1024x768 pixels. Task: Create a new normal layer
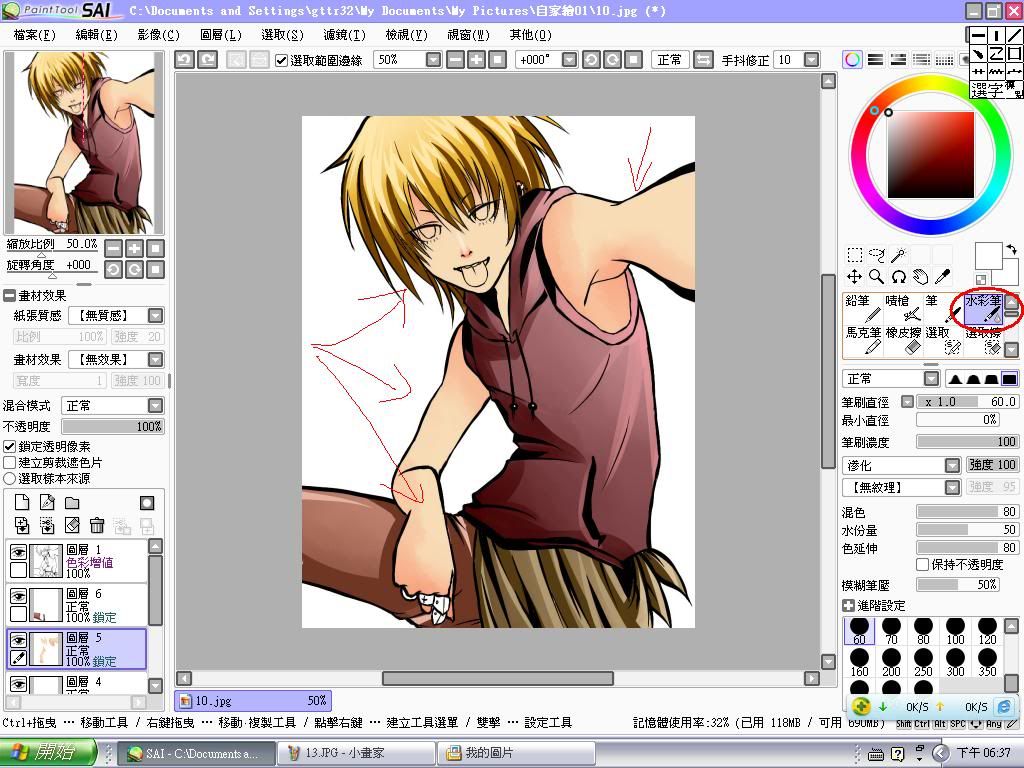point(22,502)
